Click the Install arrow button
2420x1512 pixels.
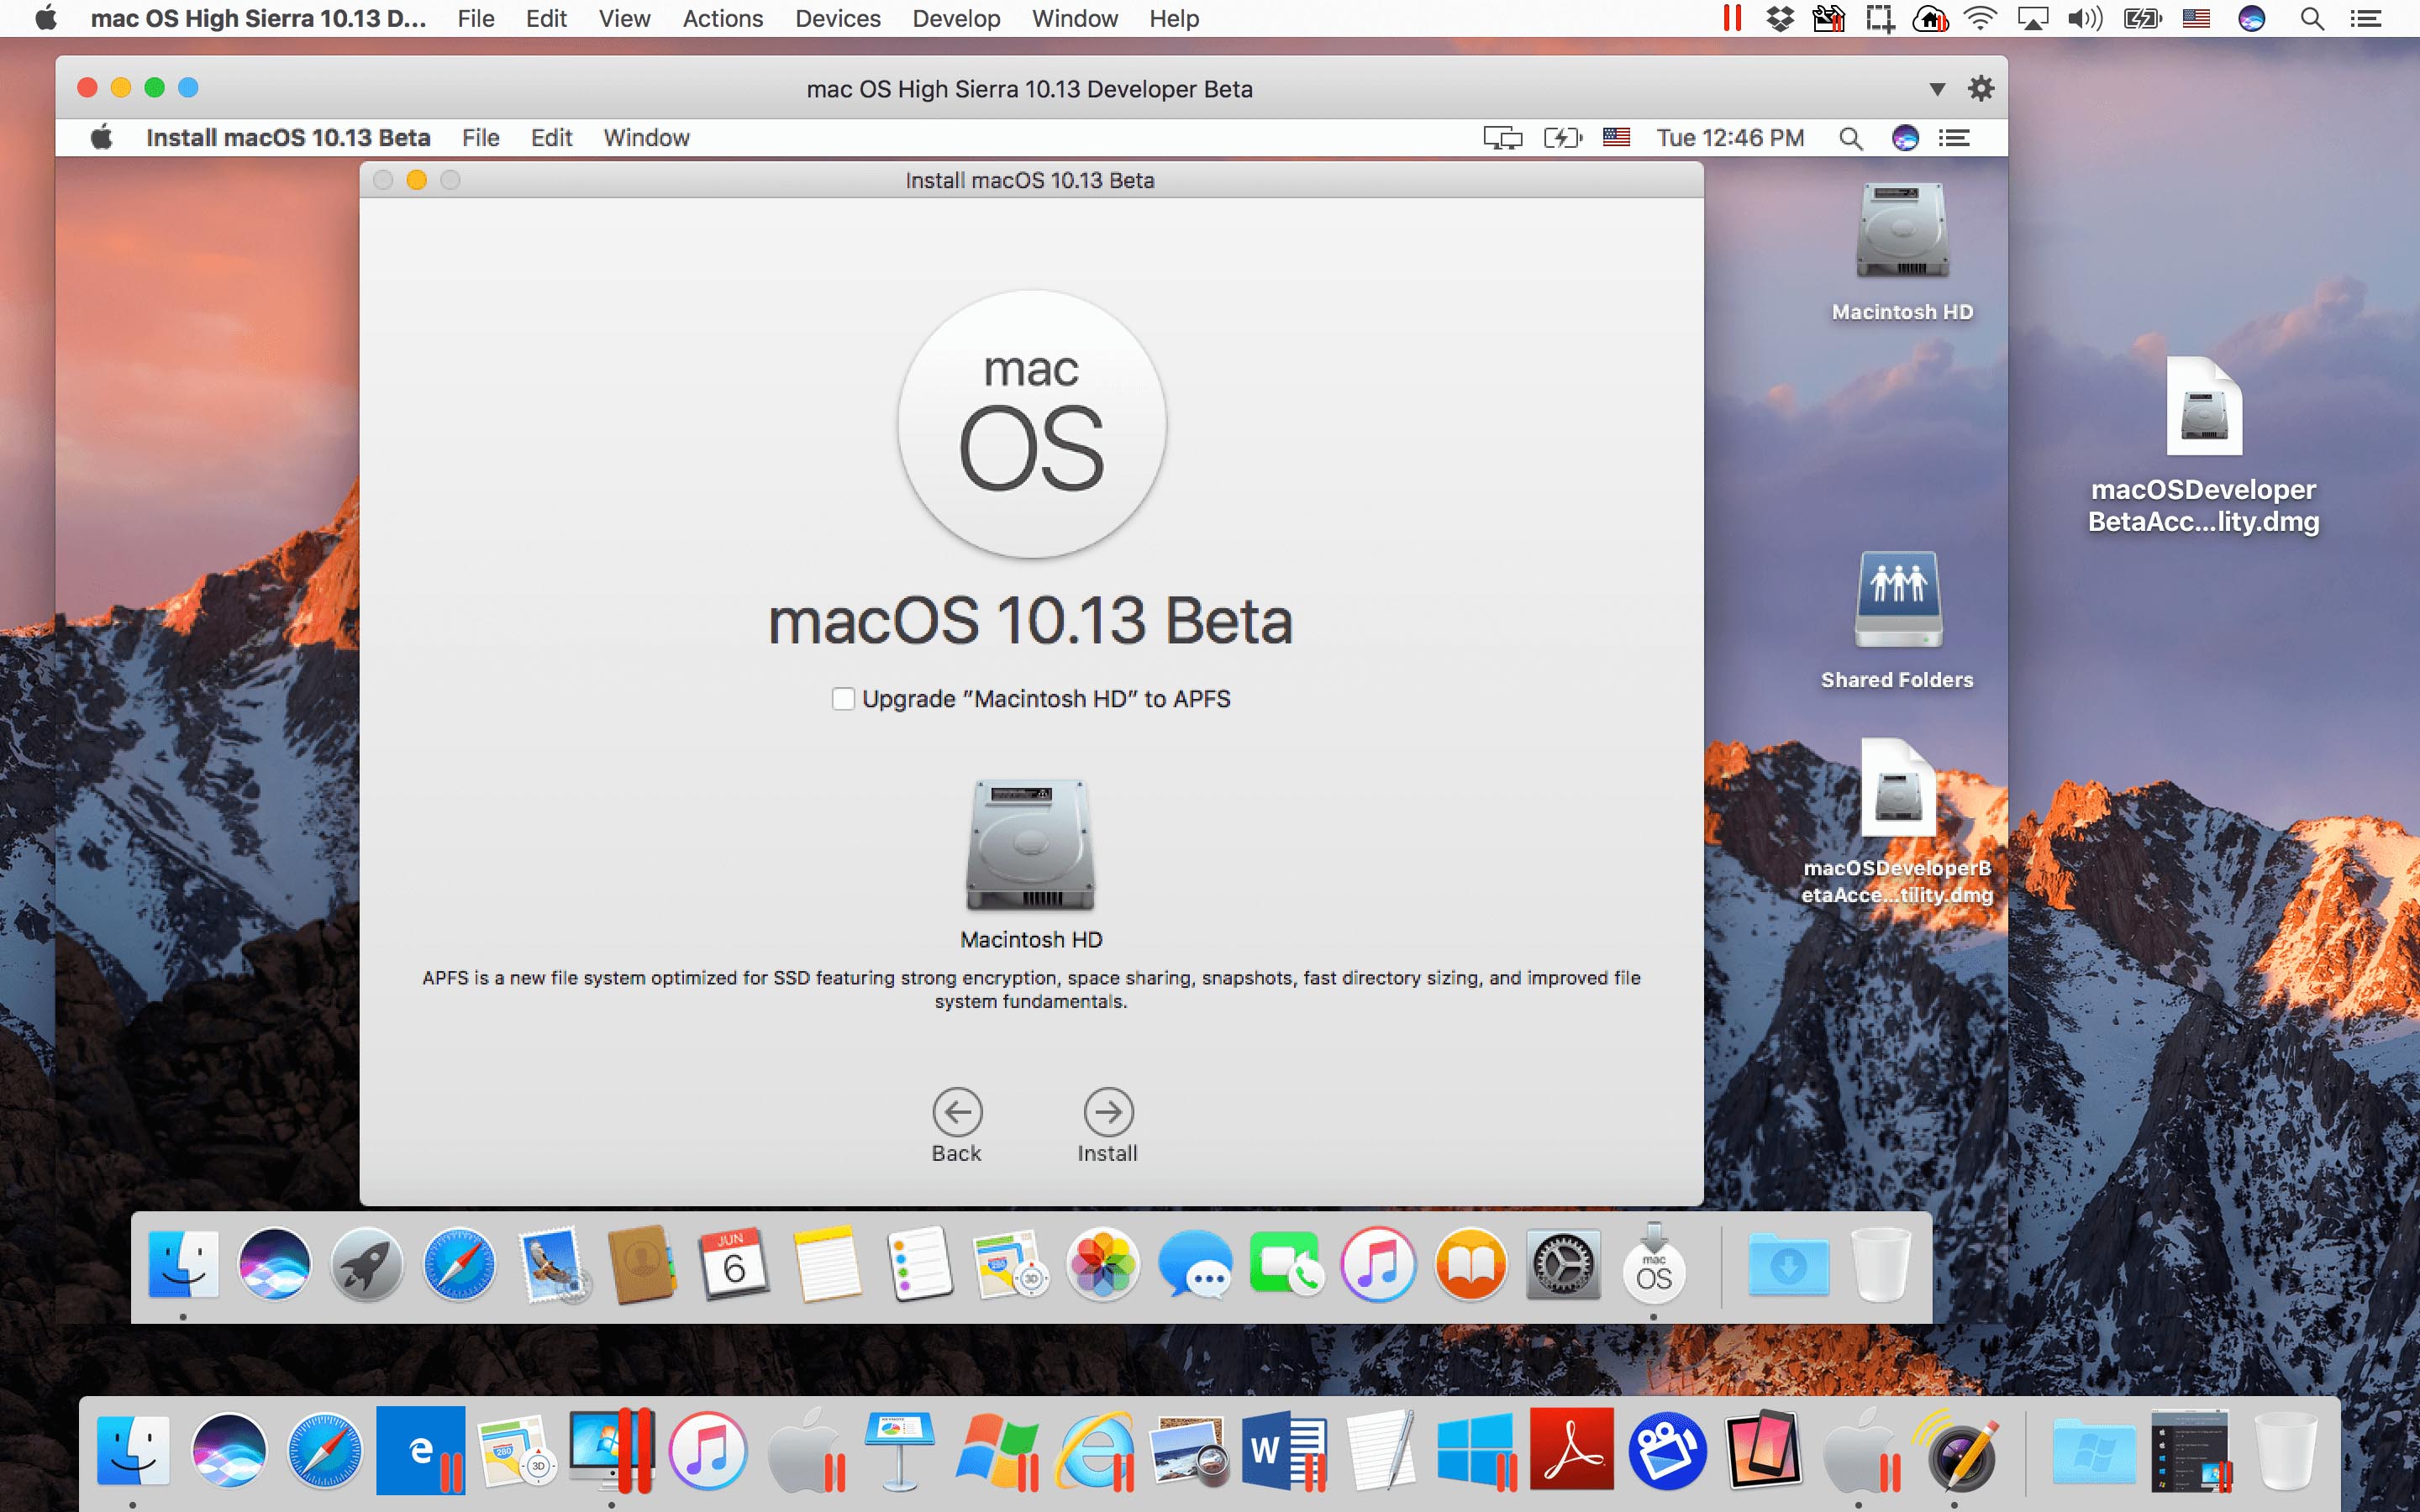[x=1108, y=1112]
